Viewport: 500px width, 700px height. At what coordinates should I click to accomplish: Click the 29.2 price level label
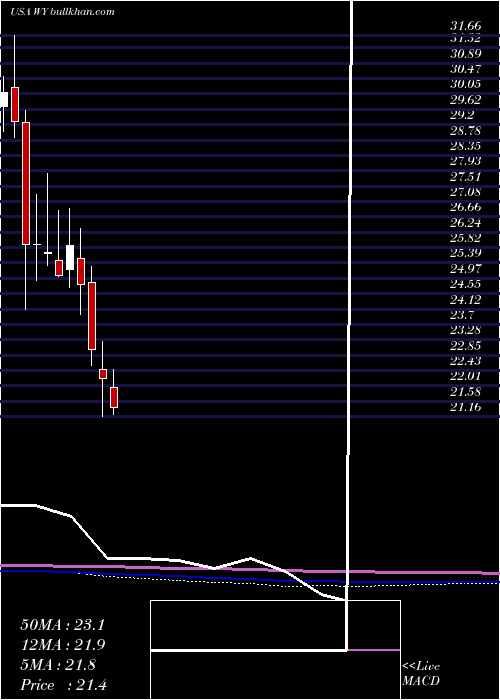click(462, 115)
